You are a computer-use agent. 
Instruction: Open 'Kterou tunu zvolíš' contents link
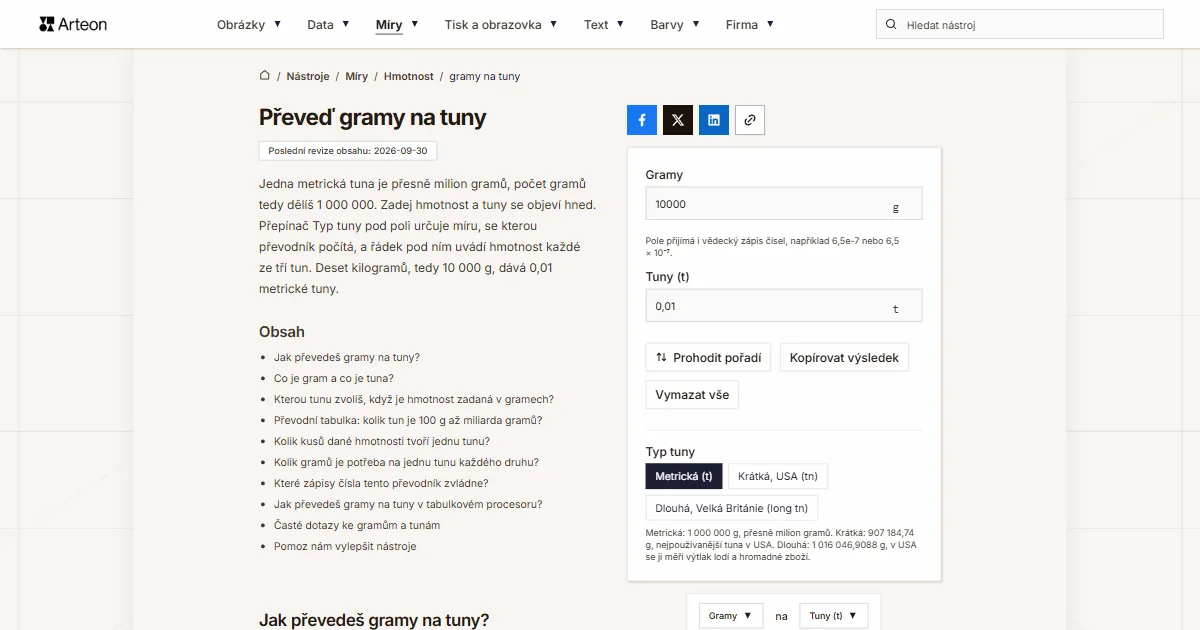[414, 399]
